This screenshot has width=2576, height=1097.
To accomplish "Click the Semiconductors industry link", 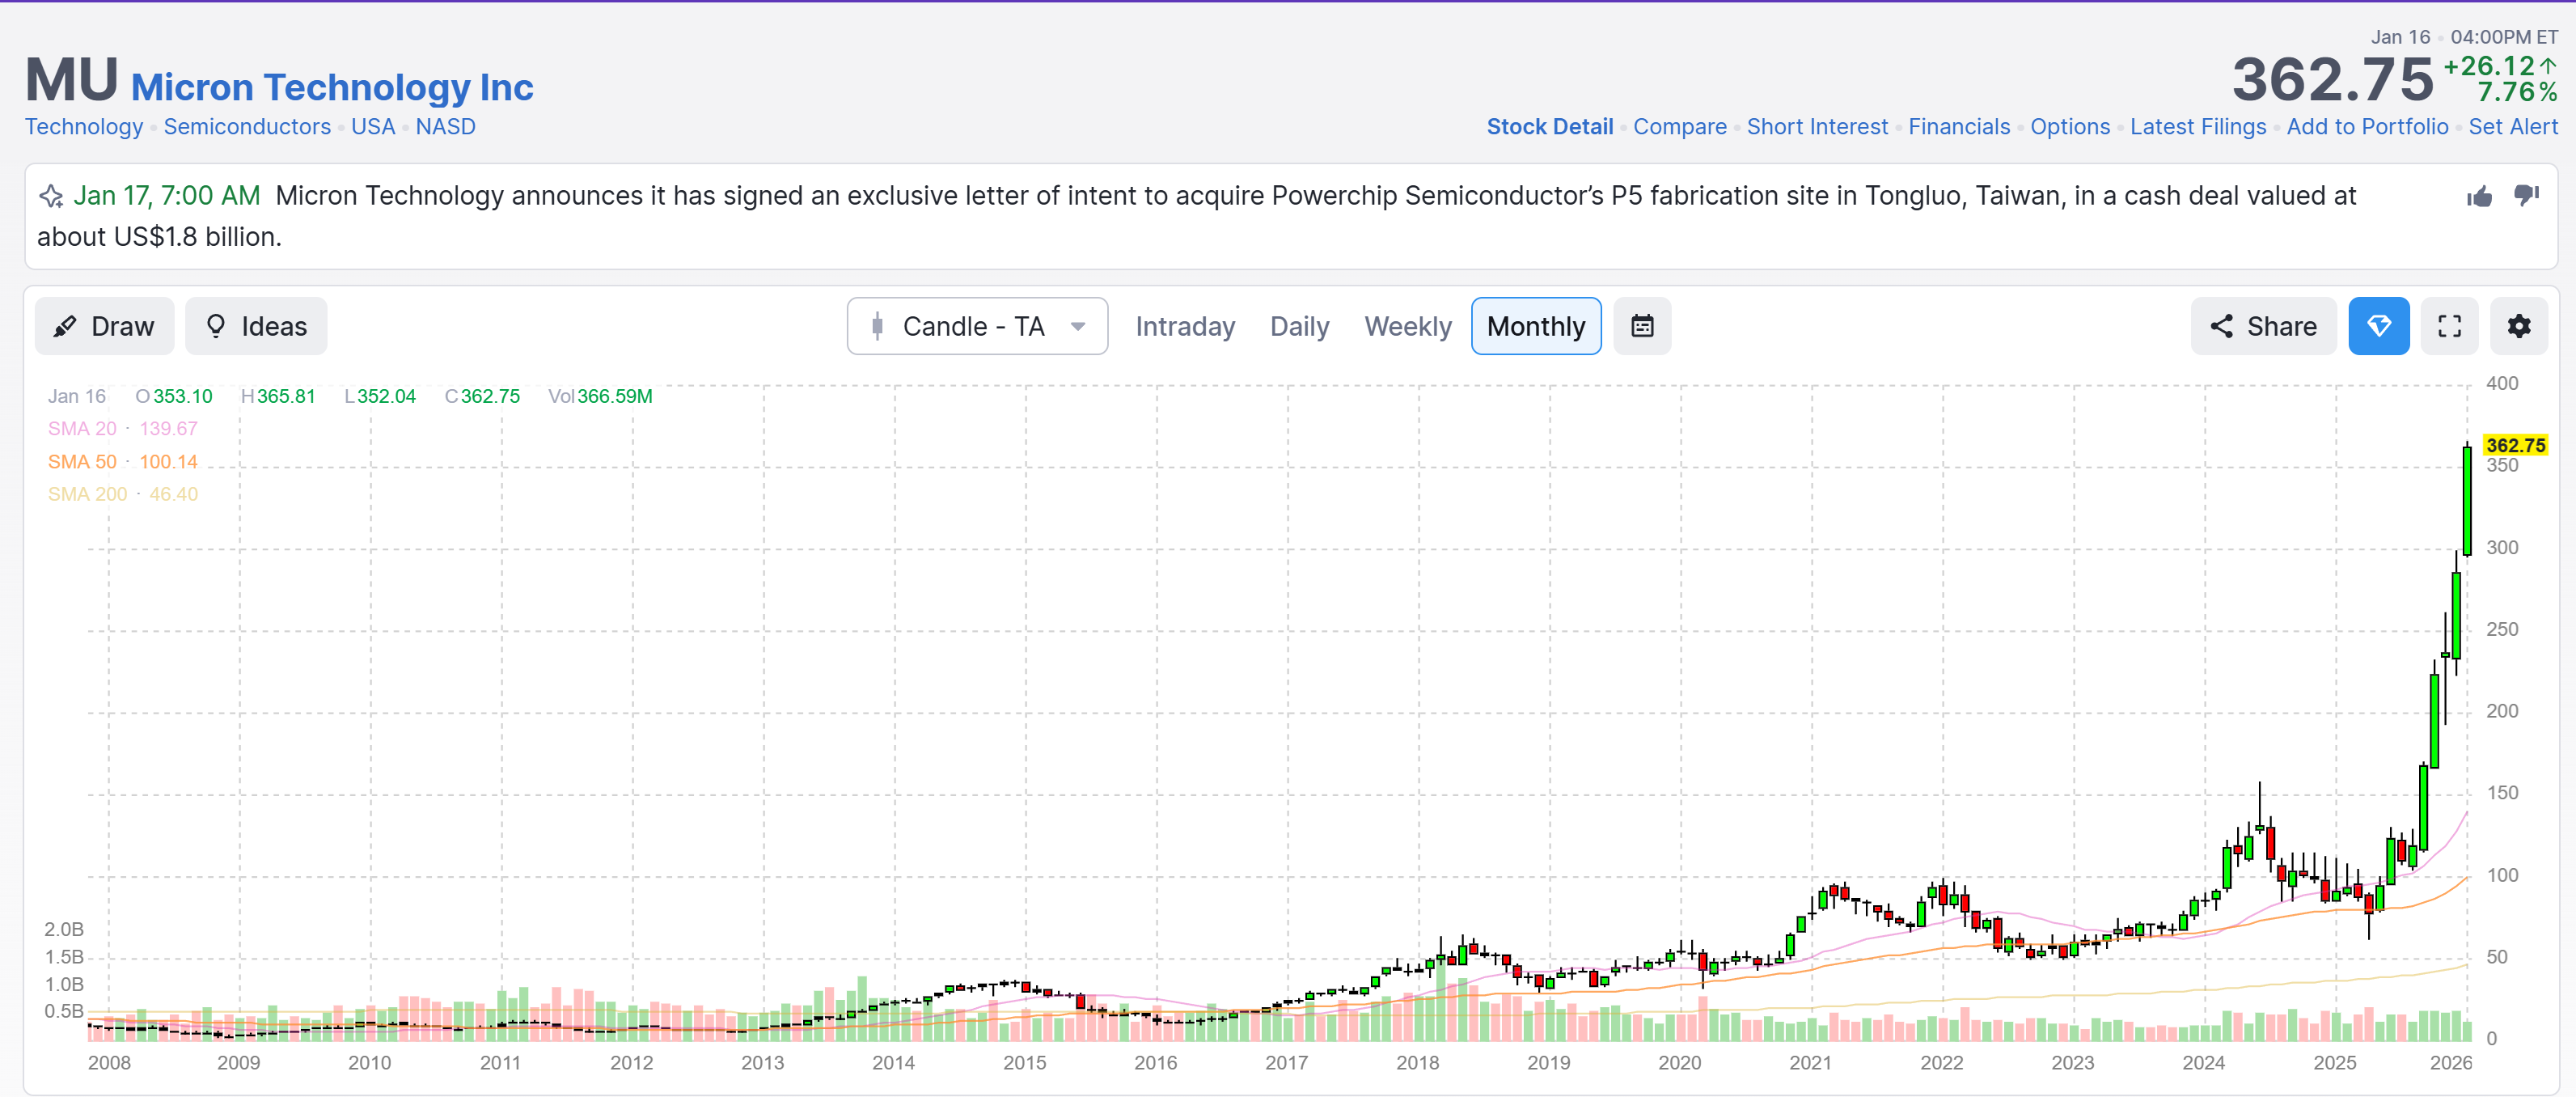I will click(247, 127).
